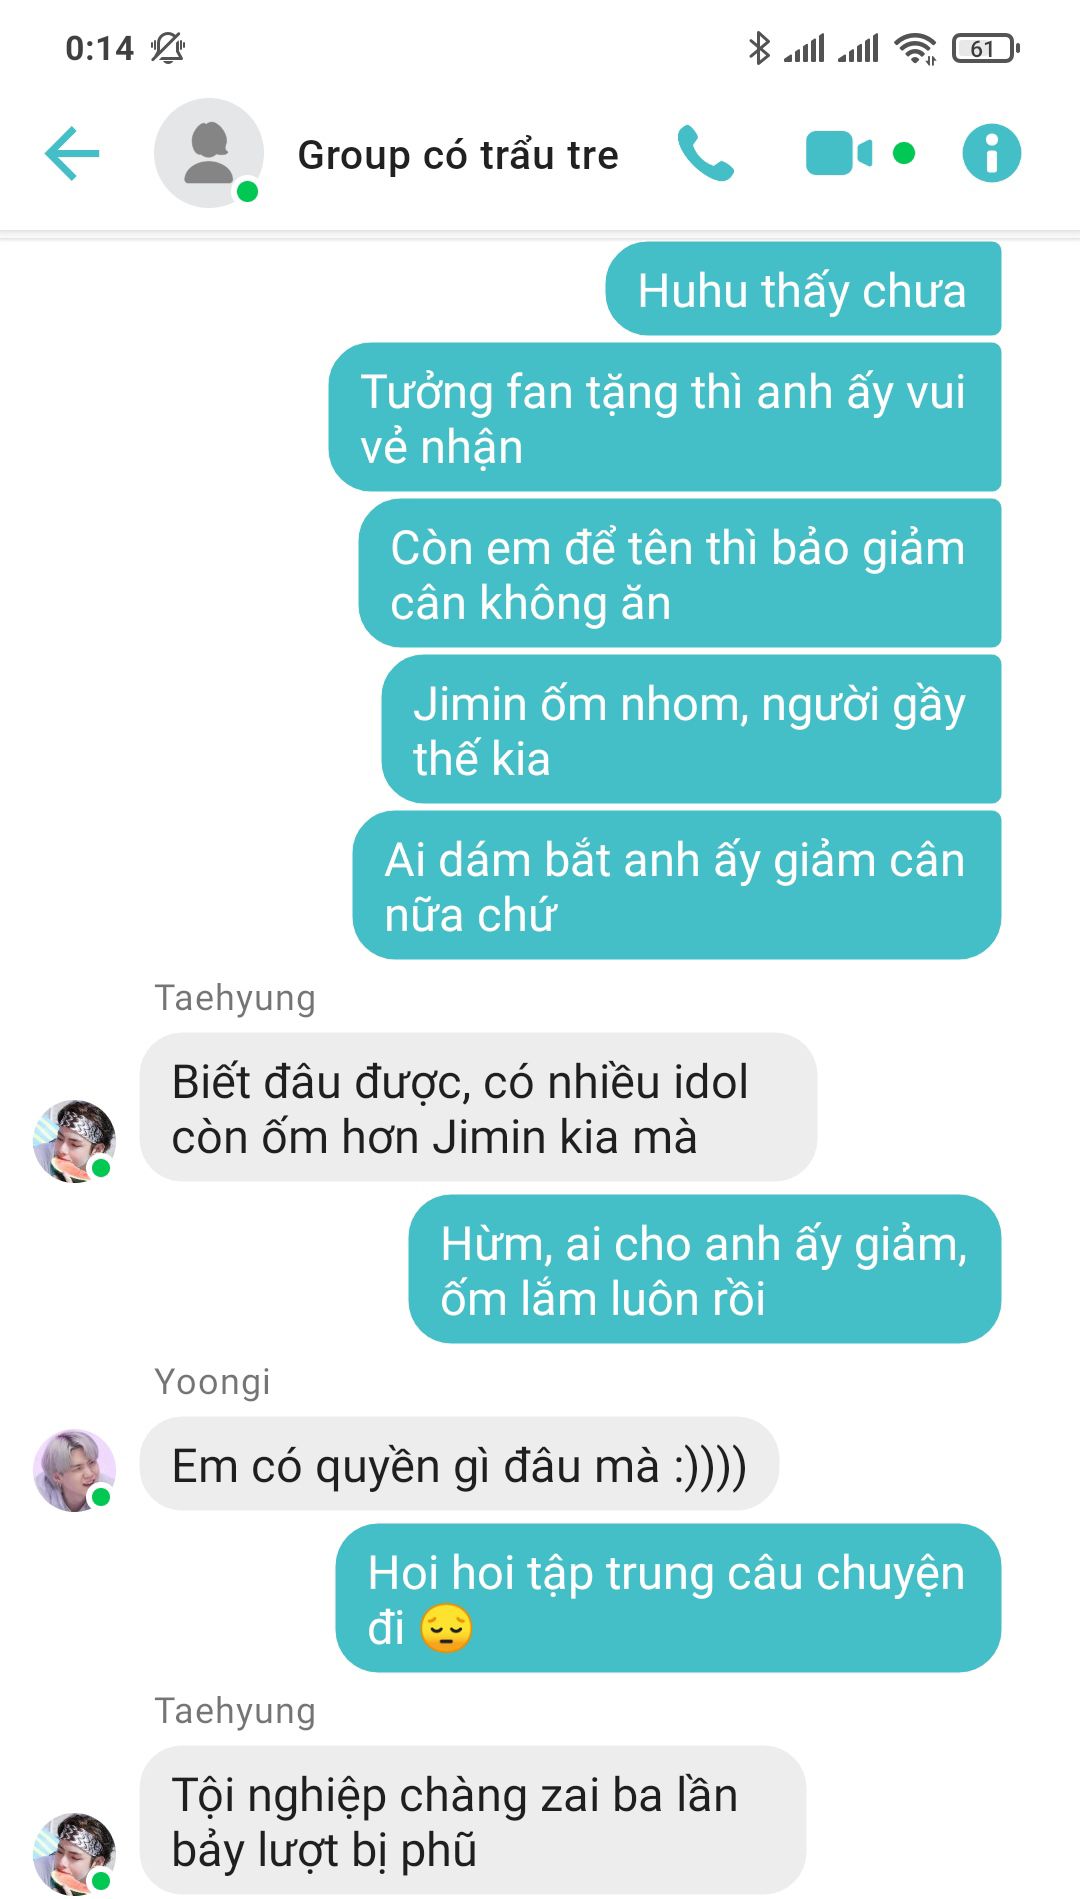Select the 'Em có quyền gì đâu mà' message
The width and height of the screenshot is (1080, 1899).
tap(459, 1464)
